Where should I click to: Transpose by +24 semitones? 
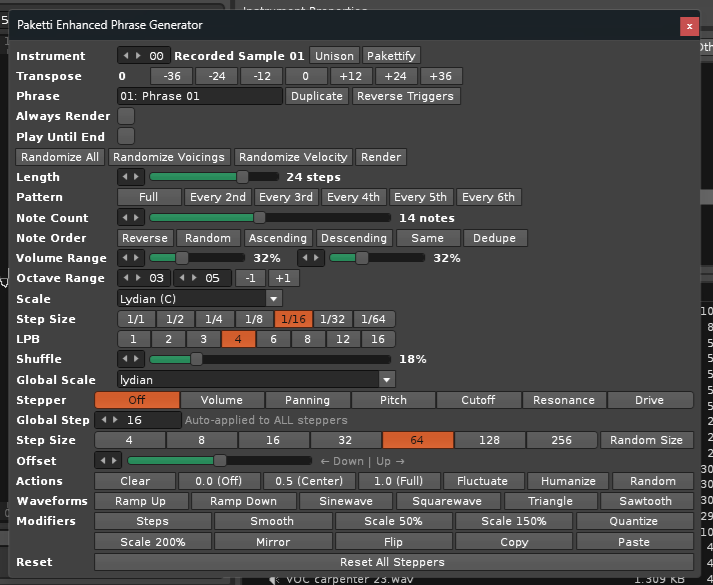[396, 76]
